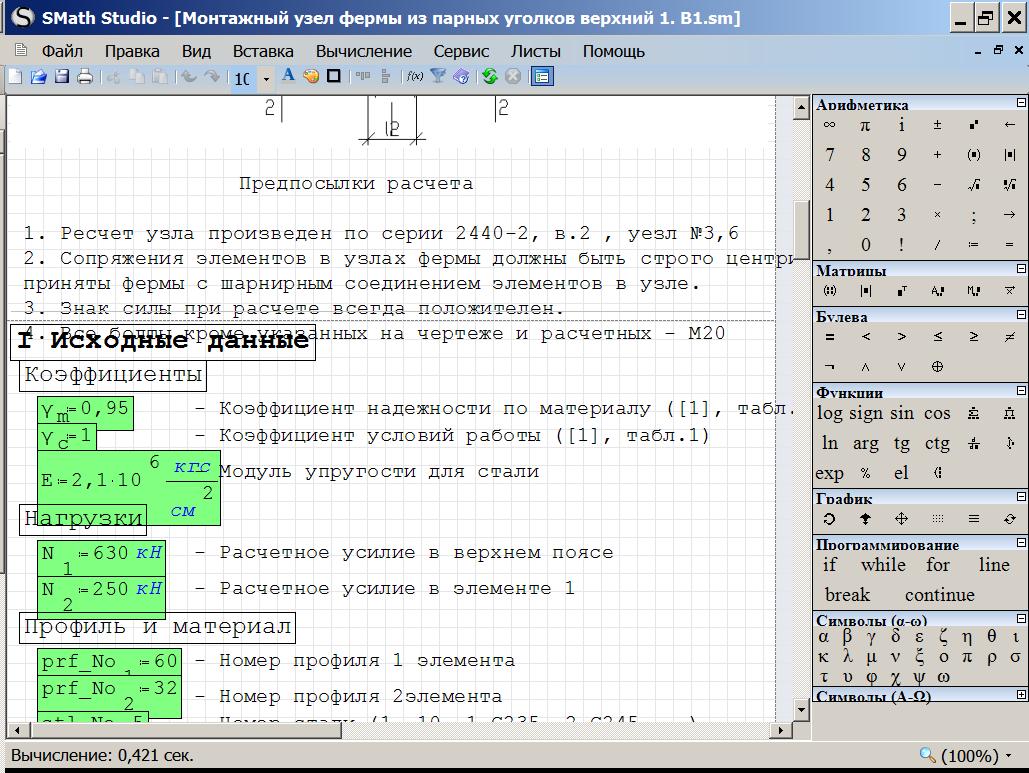
Task: Insert square root from Arithmetic panel
Action: click(973, 185)
